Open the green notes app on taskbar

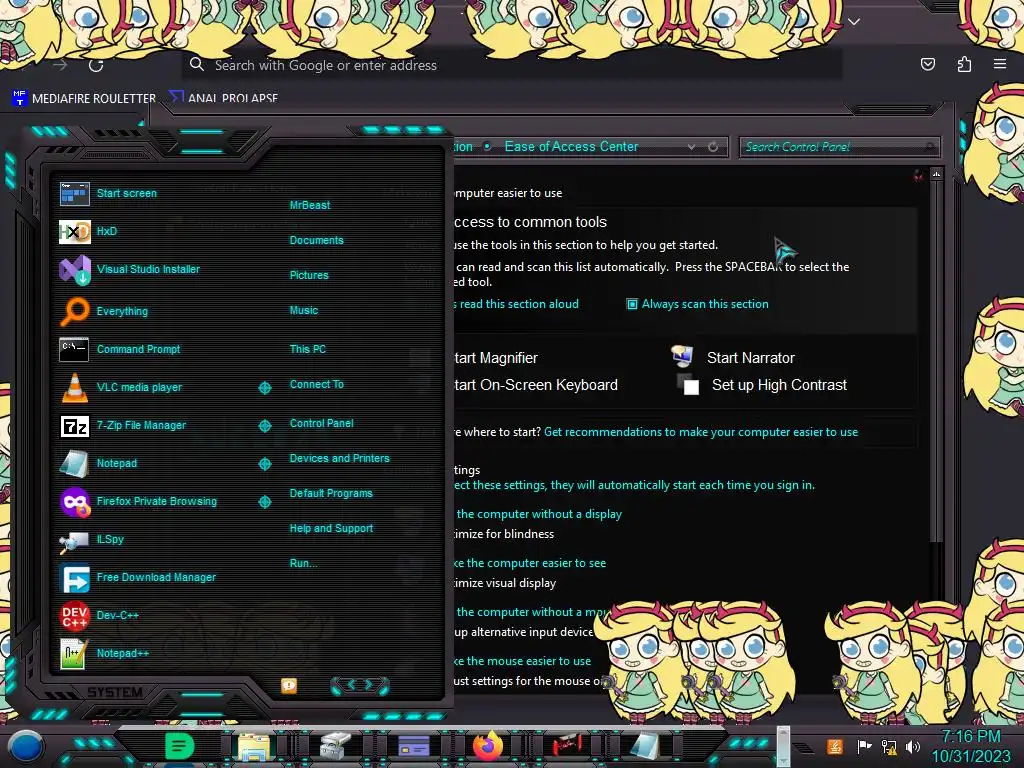[x=179, y=746]
